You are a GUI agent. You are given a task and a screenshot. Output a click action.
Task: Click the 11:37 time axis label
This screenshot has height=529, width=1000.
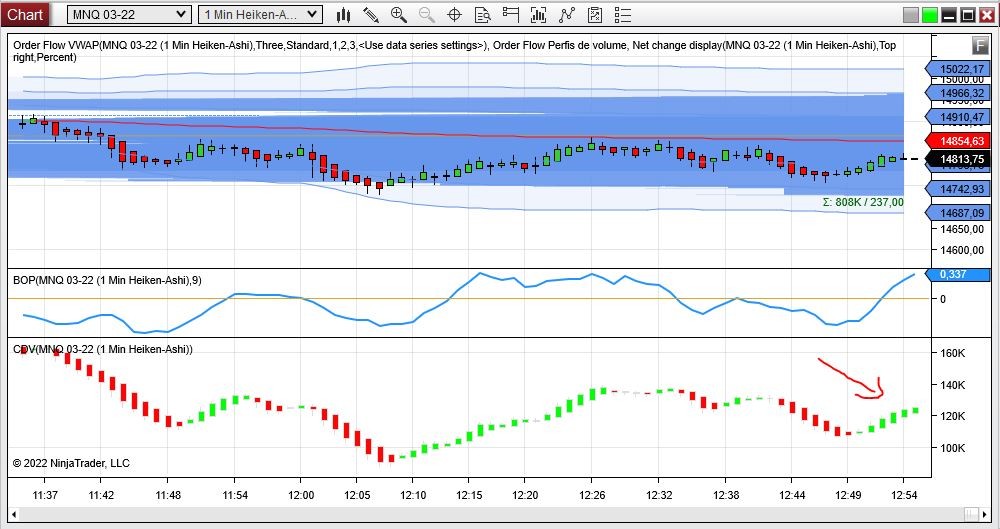45,495
